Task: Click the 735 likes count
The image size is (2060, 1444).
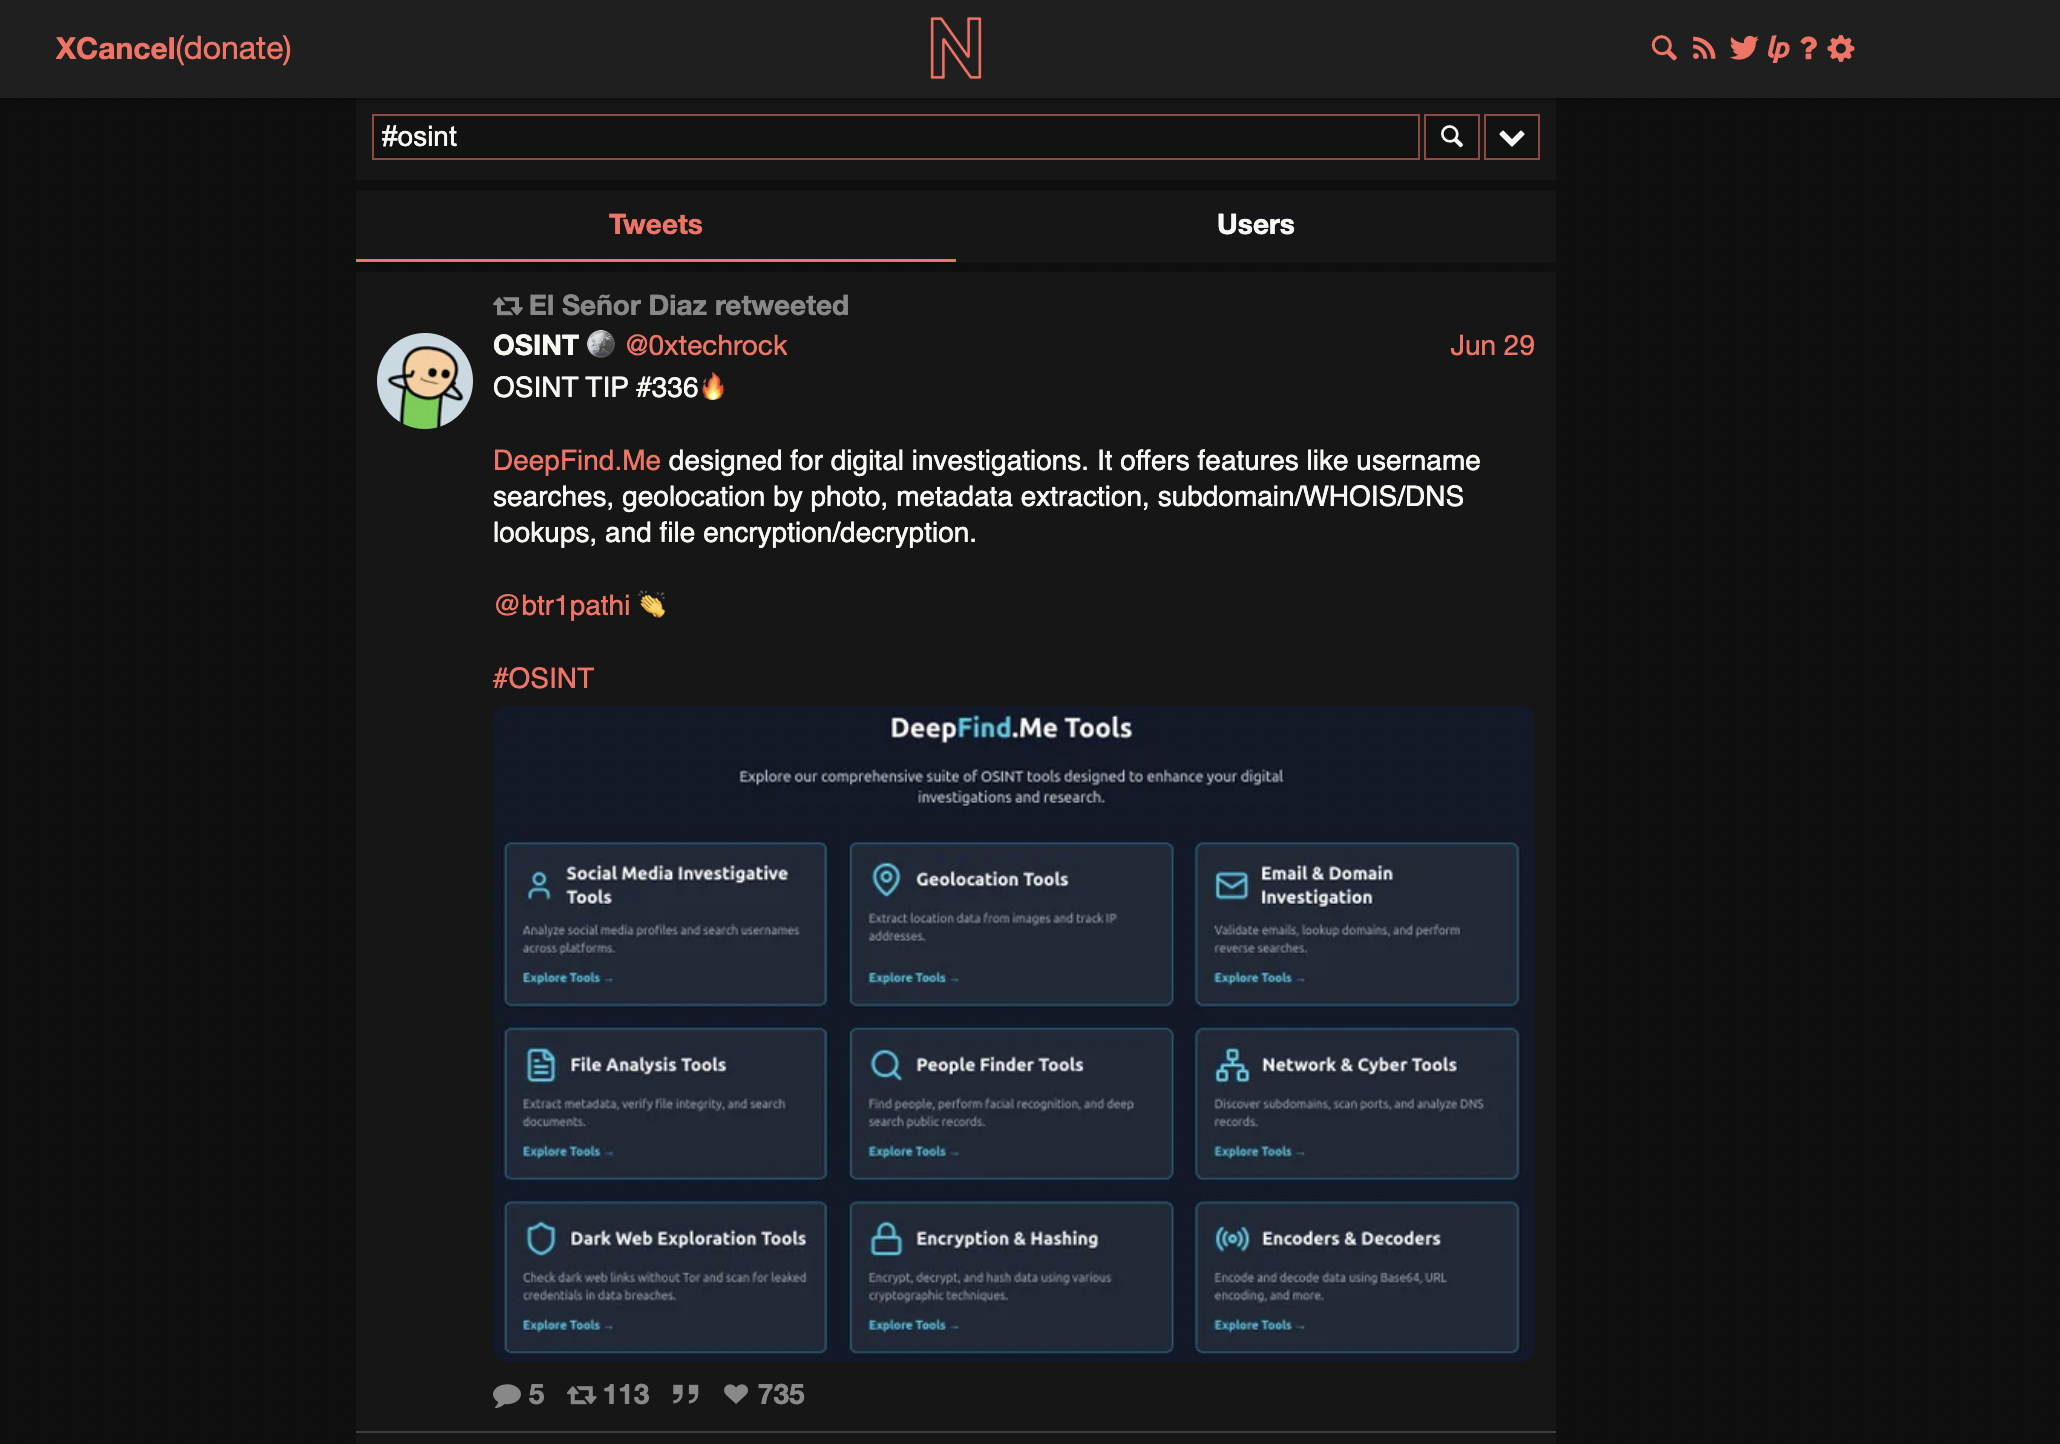Action: [x=781, y=1395]
